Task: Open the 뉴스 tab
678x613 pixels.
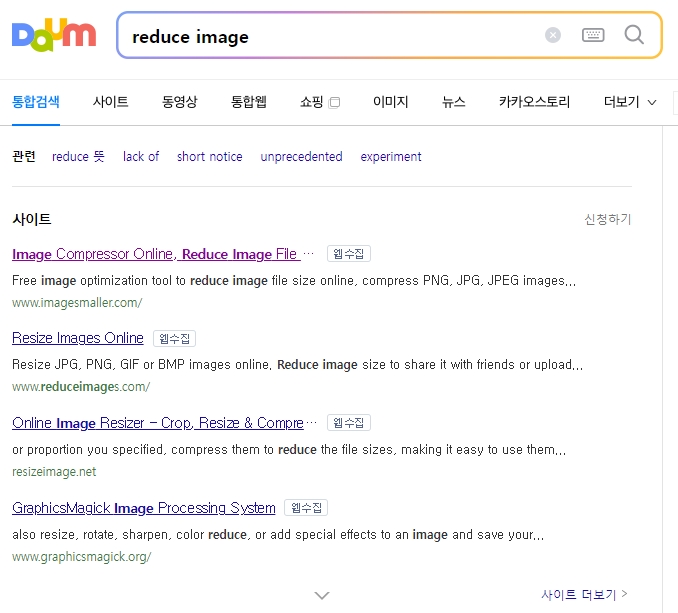Action: [x=454, y=102]
